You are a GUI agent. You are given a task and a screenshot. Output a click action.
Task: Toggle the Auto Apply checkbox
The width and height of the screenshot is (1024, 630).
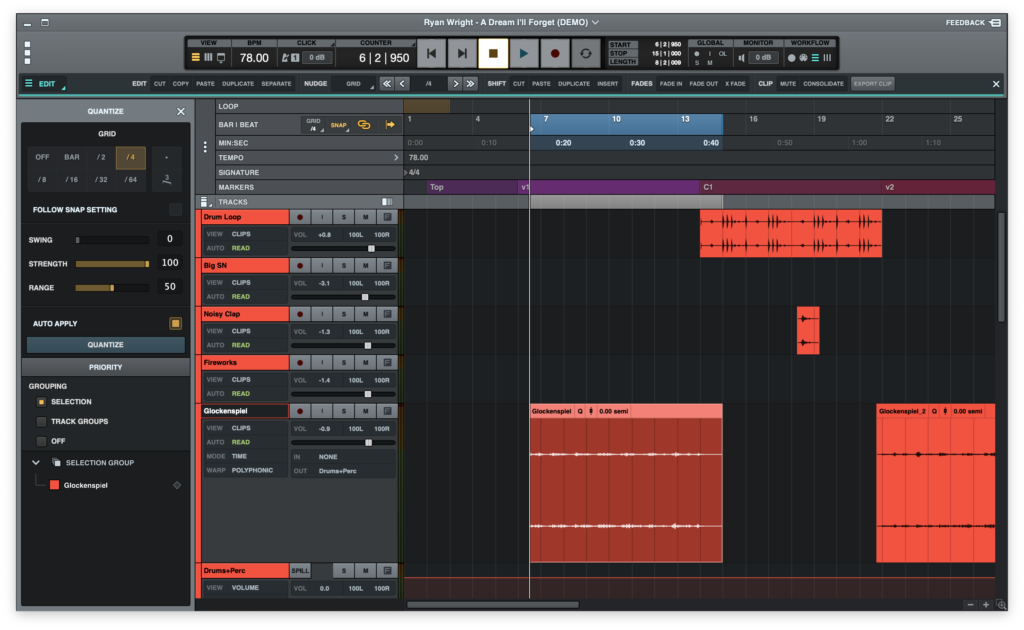tap(176, 323)
